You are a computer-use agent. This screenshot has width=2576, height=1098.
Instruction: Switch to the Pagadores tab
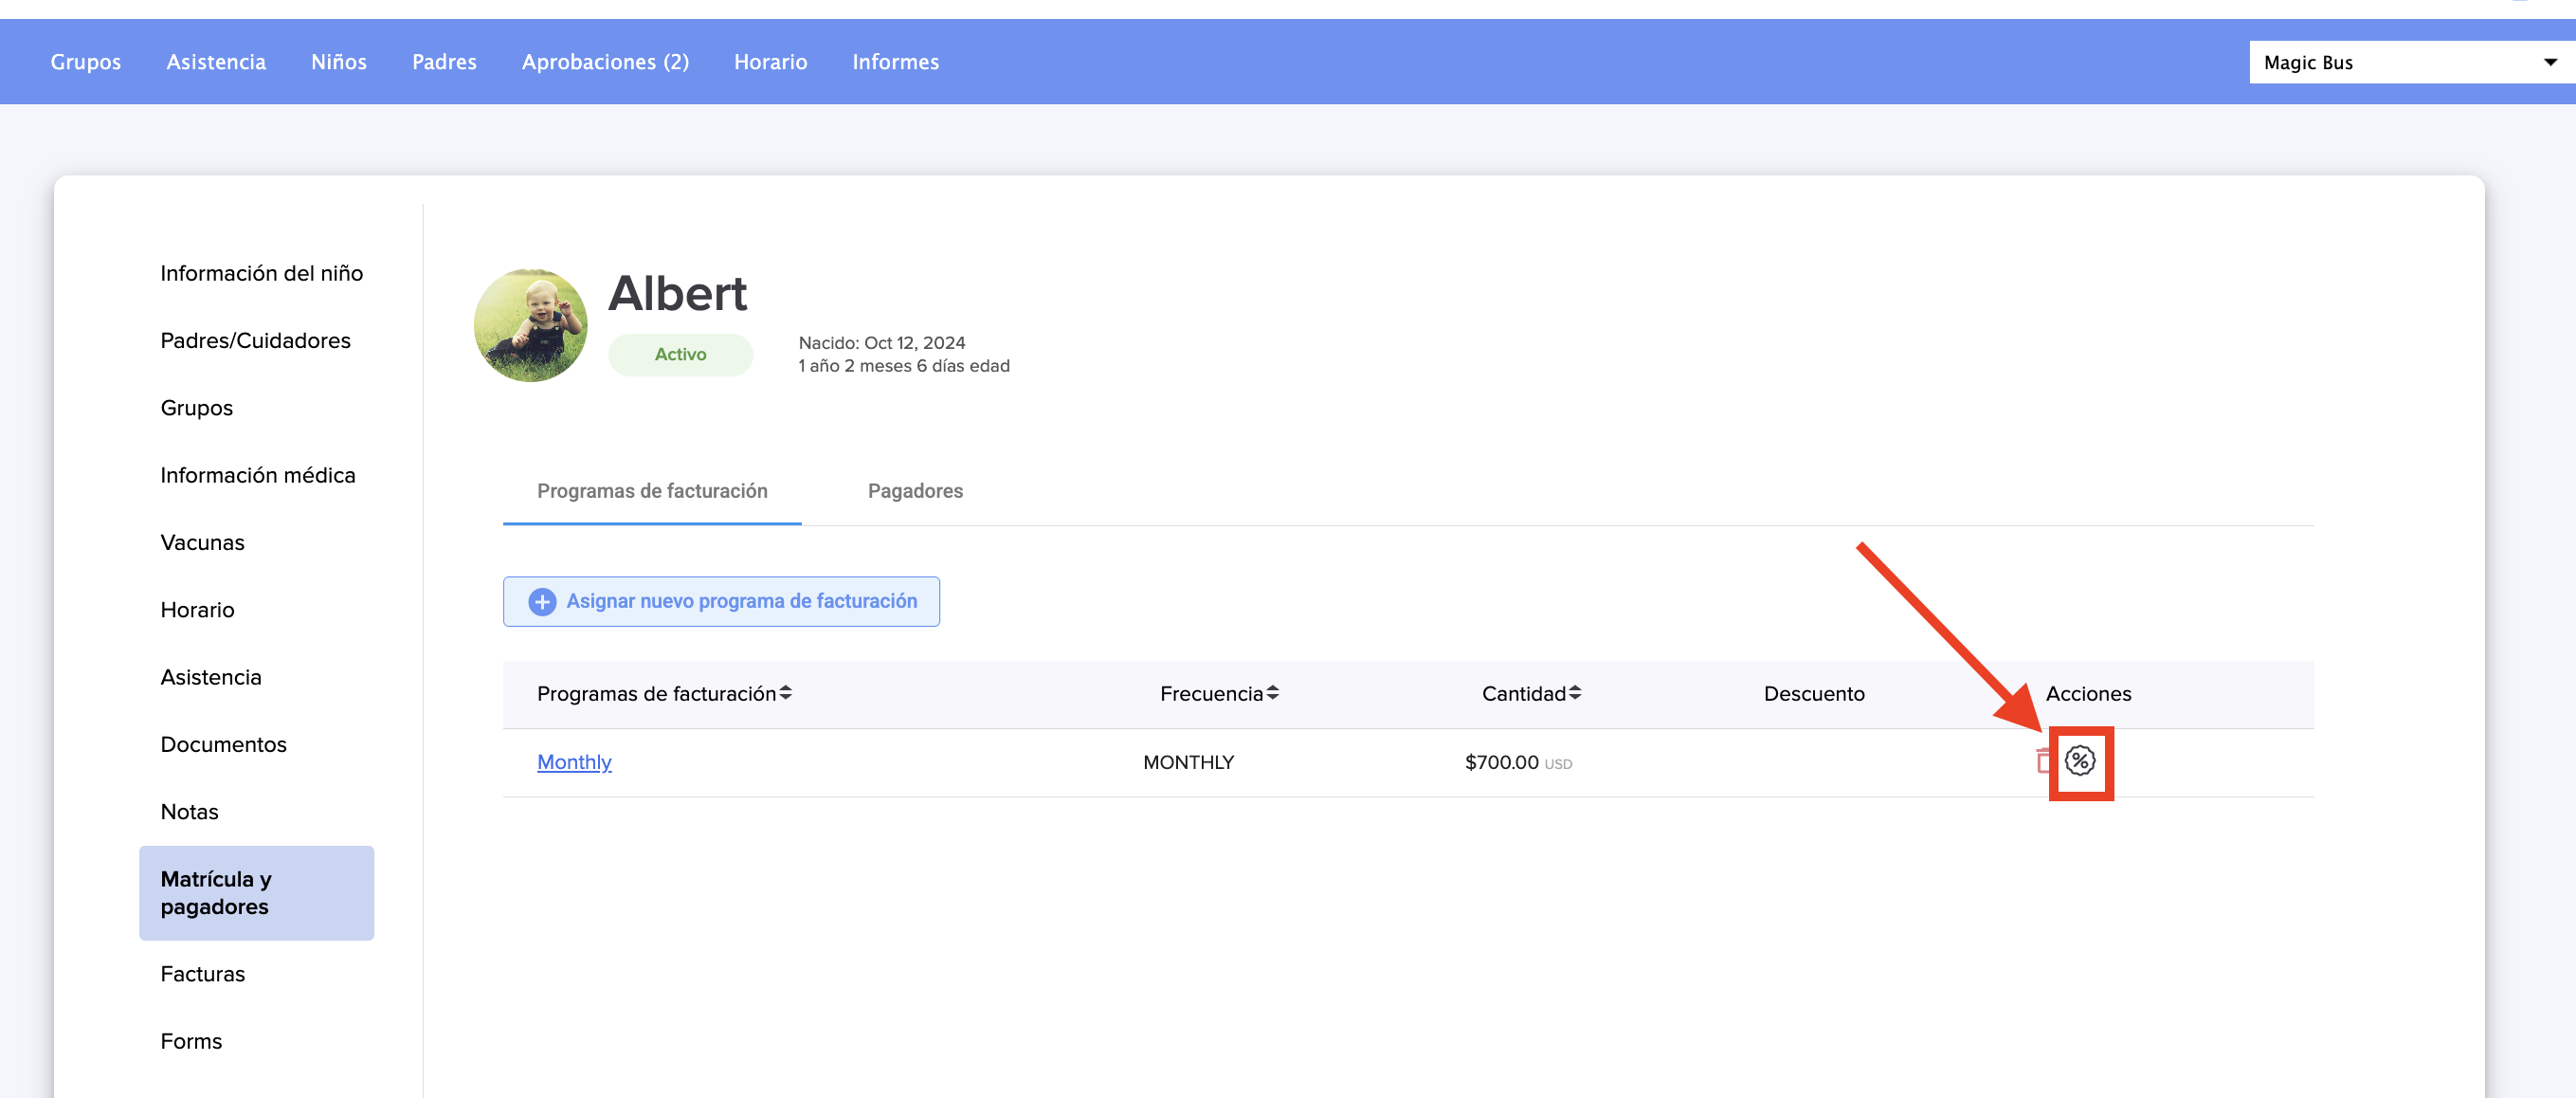(x=914, y=491)
